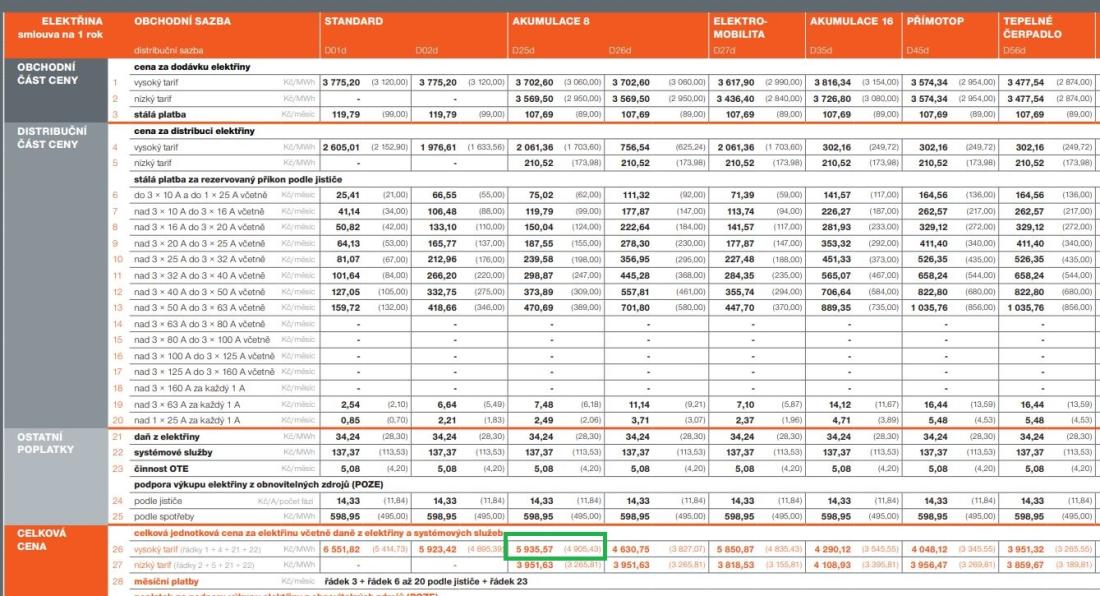1100x596 pixels.
Task: Click the breaker fee value 447,70
Action: click(739, 308)
